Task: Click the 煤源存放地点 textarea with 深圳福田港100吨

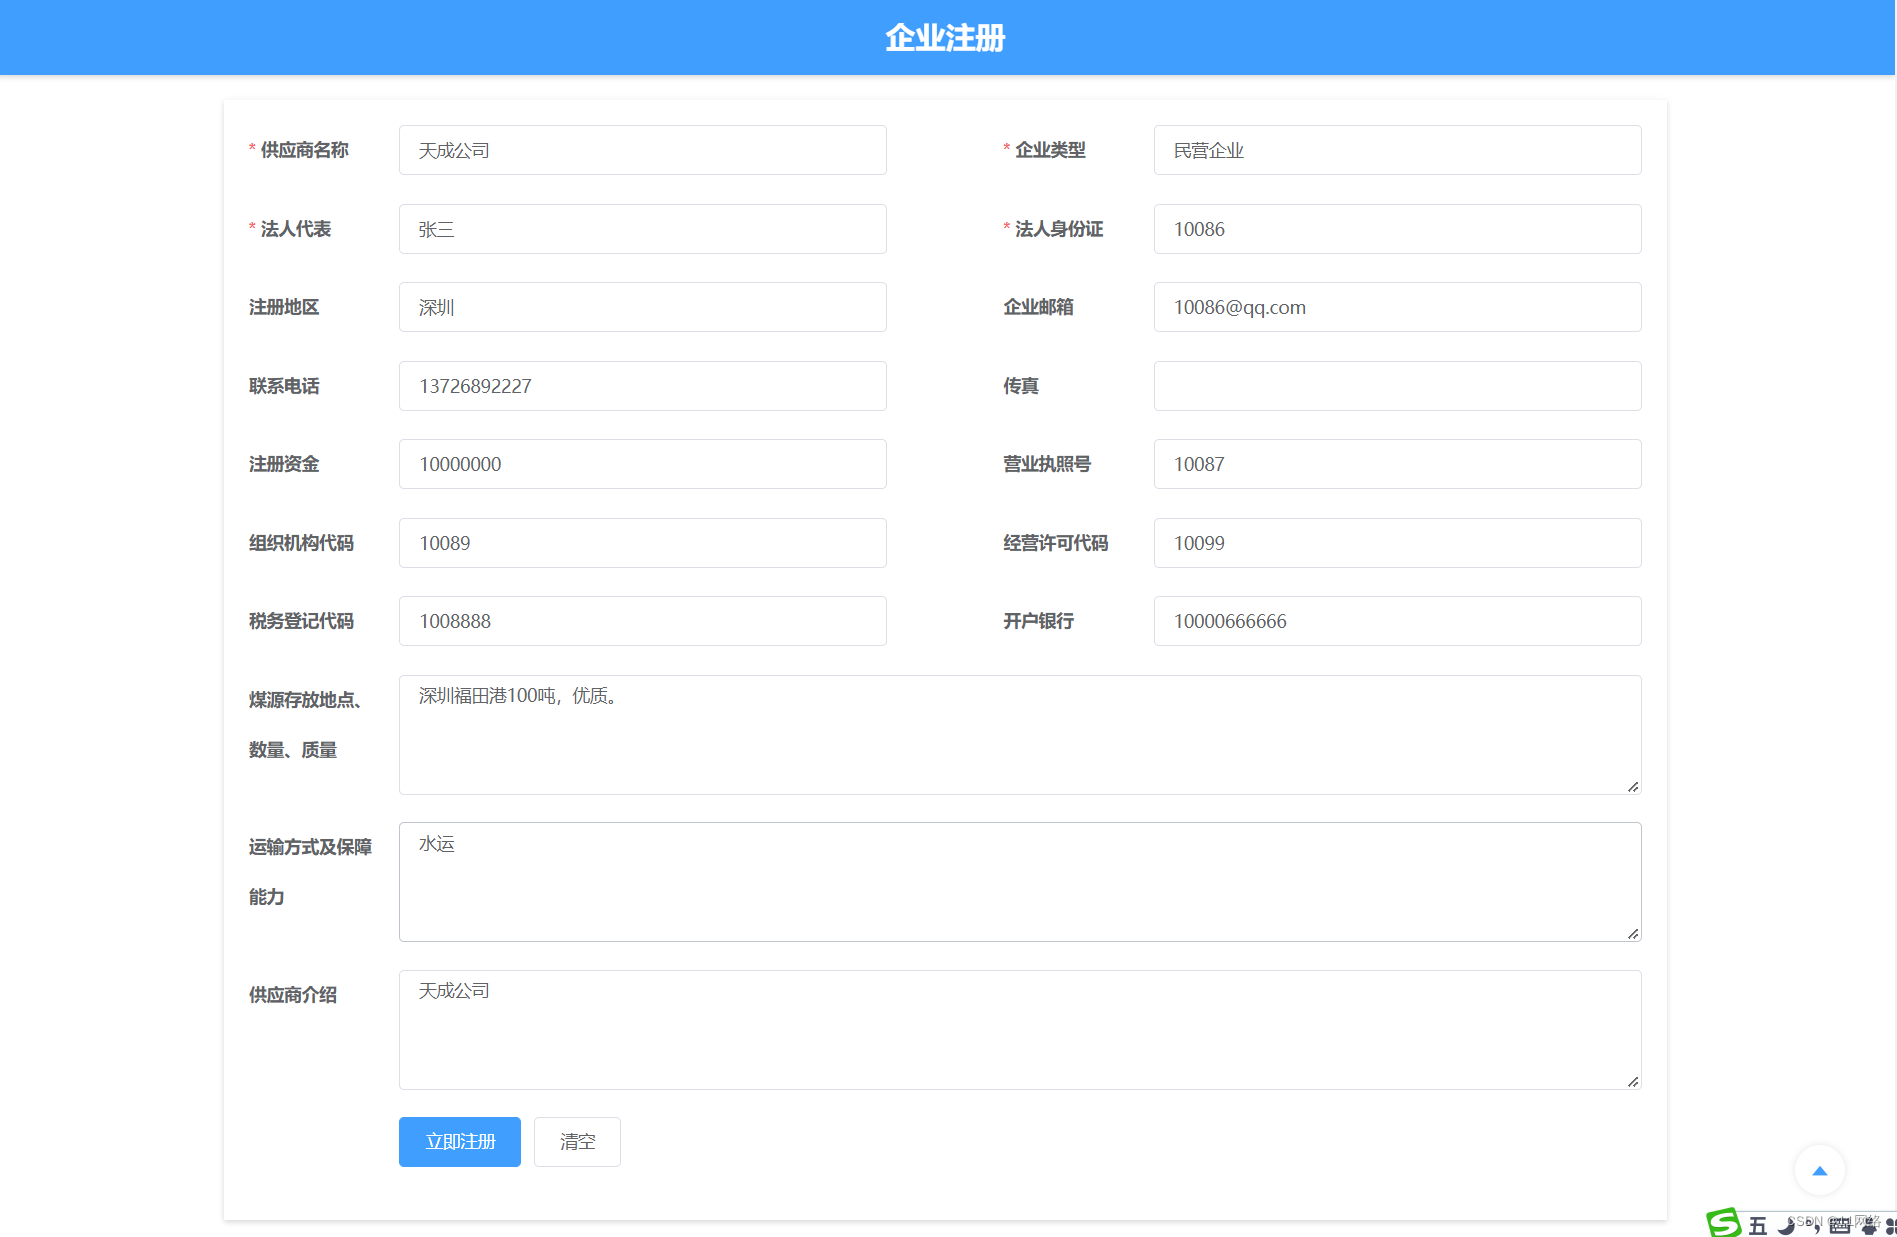Action: click(x=1020, y=735)
